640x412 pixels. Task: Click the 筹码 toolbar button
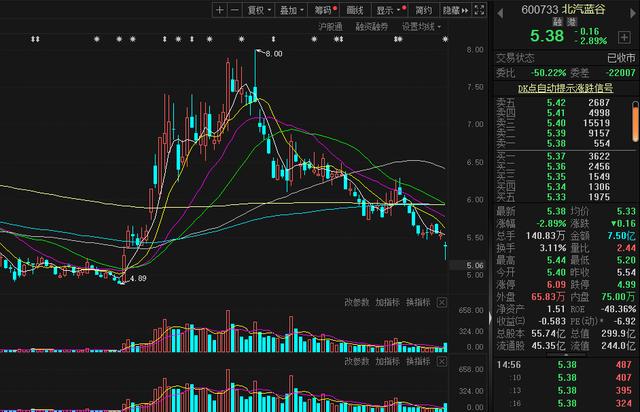point(325,10)
